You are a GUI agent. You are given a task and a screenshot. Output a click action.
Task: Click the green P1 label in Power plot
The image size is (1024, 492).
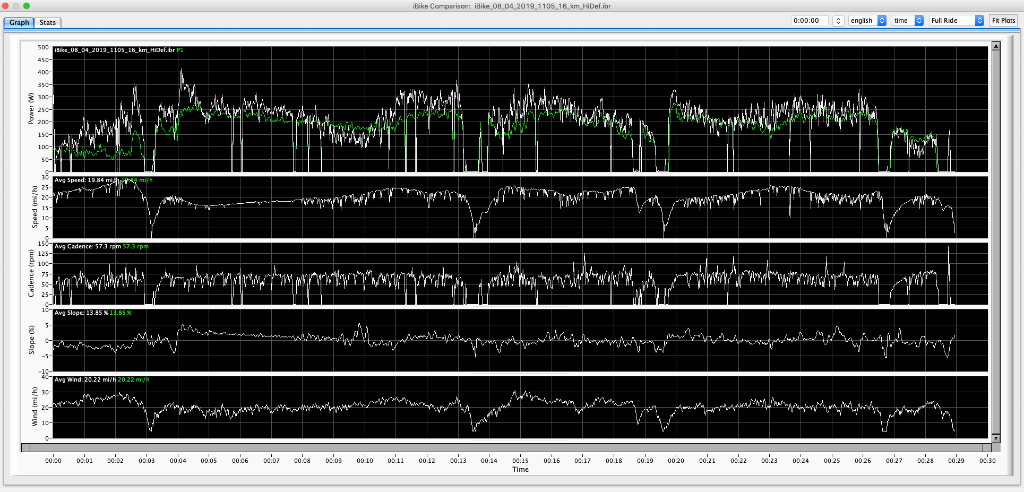179,50
